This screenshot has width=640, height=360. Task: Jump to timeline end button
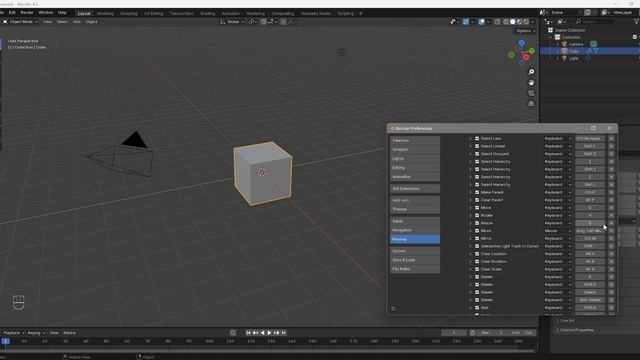click(284, 333)
